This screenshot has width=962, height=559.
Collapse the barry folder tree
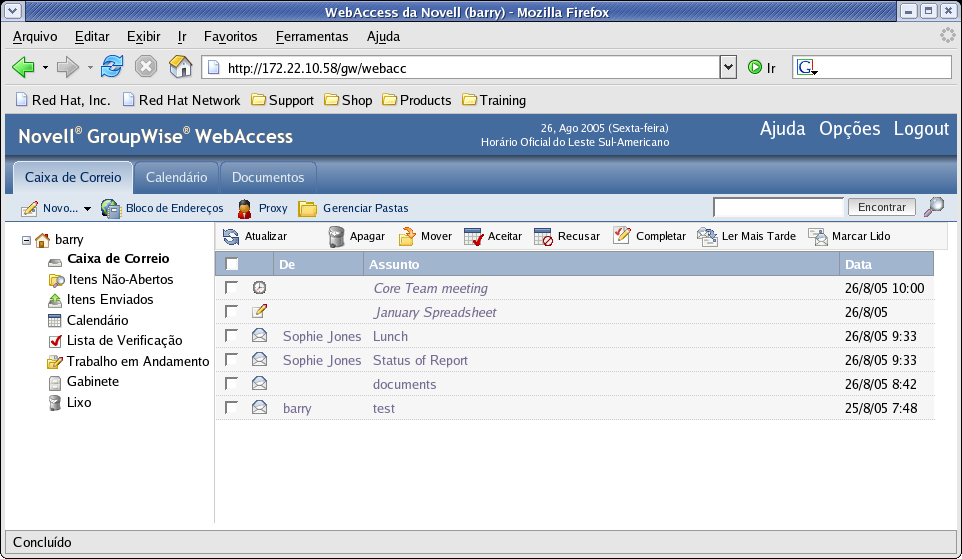pos(26,240)
